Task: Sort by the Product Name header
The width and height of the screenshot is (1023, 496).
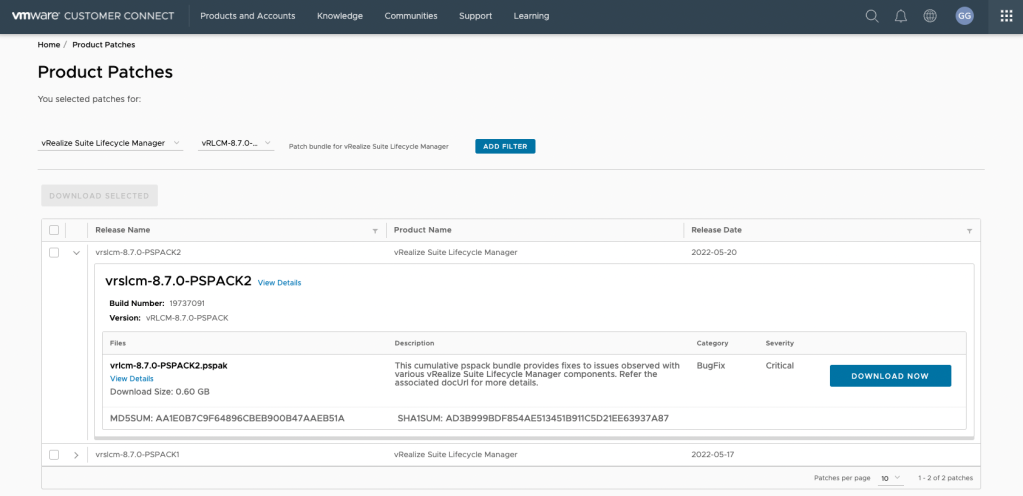Action: pos(423,230)
